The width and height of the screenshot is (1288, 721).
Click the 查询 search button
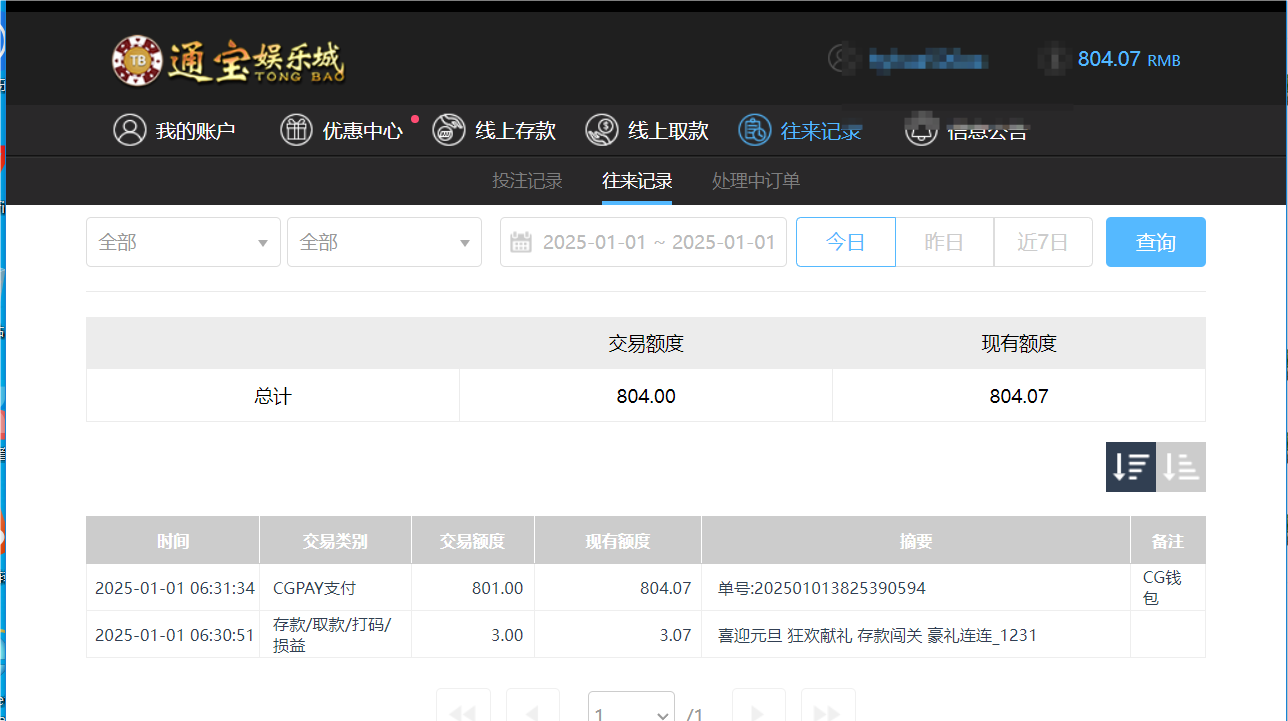[1155, 242]
